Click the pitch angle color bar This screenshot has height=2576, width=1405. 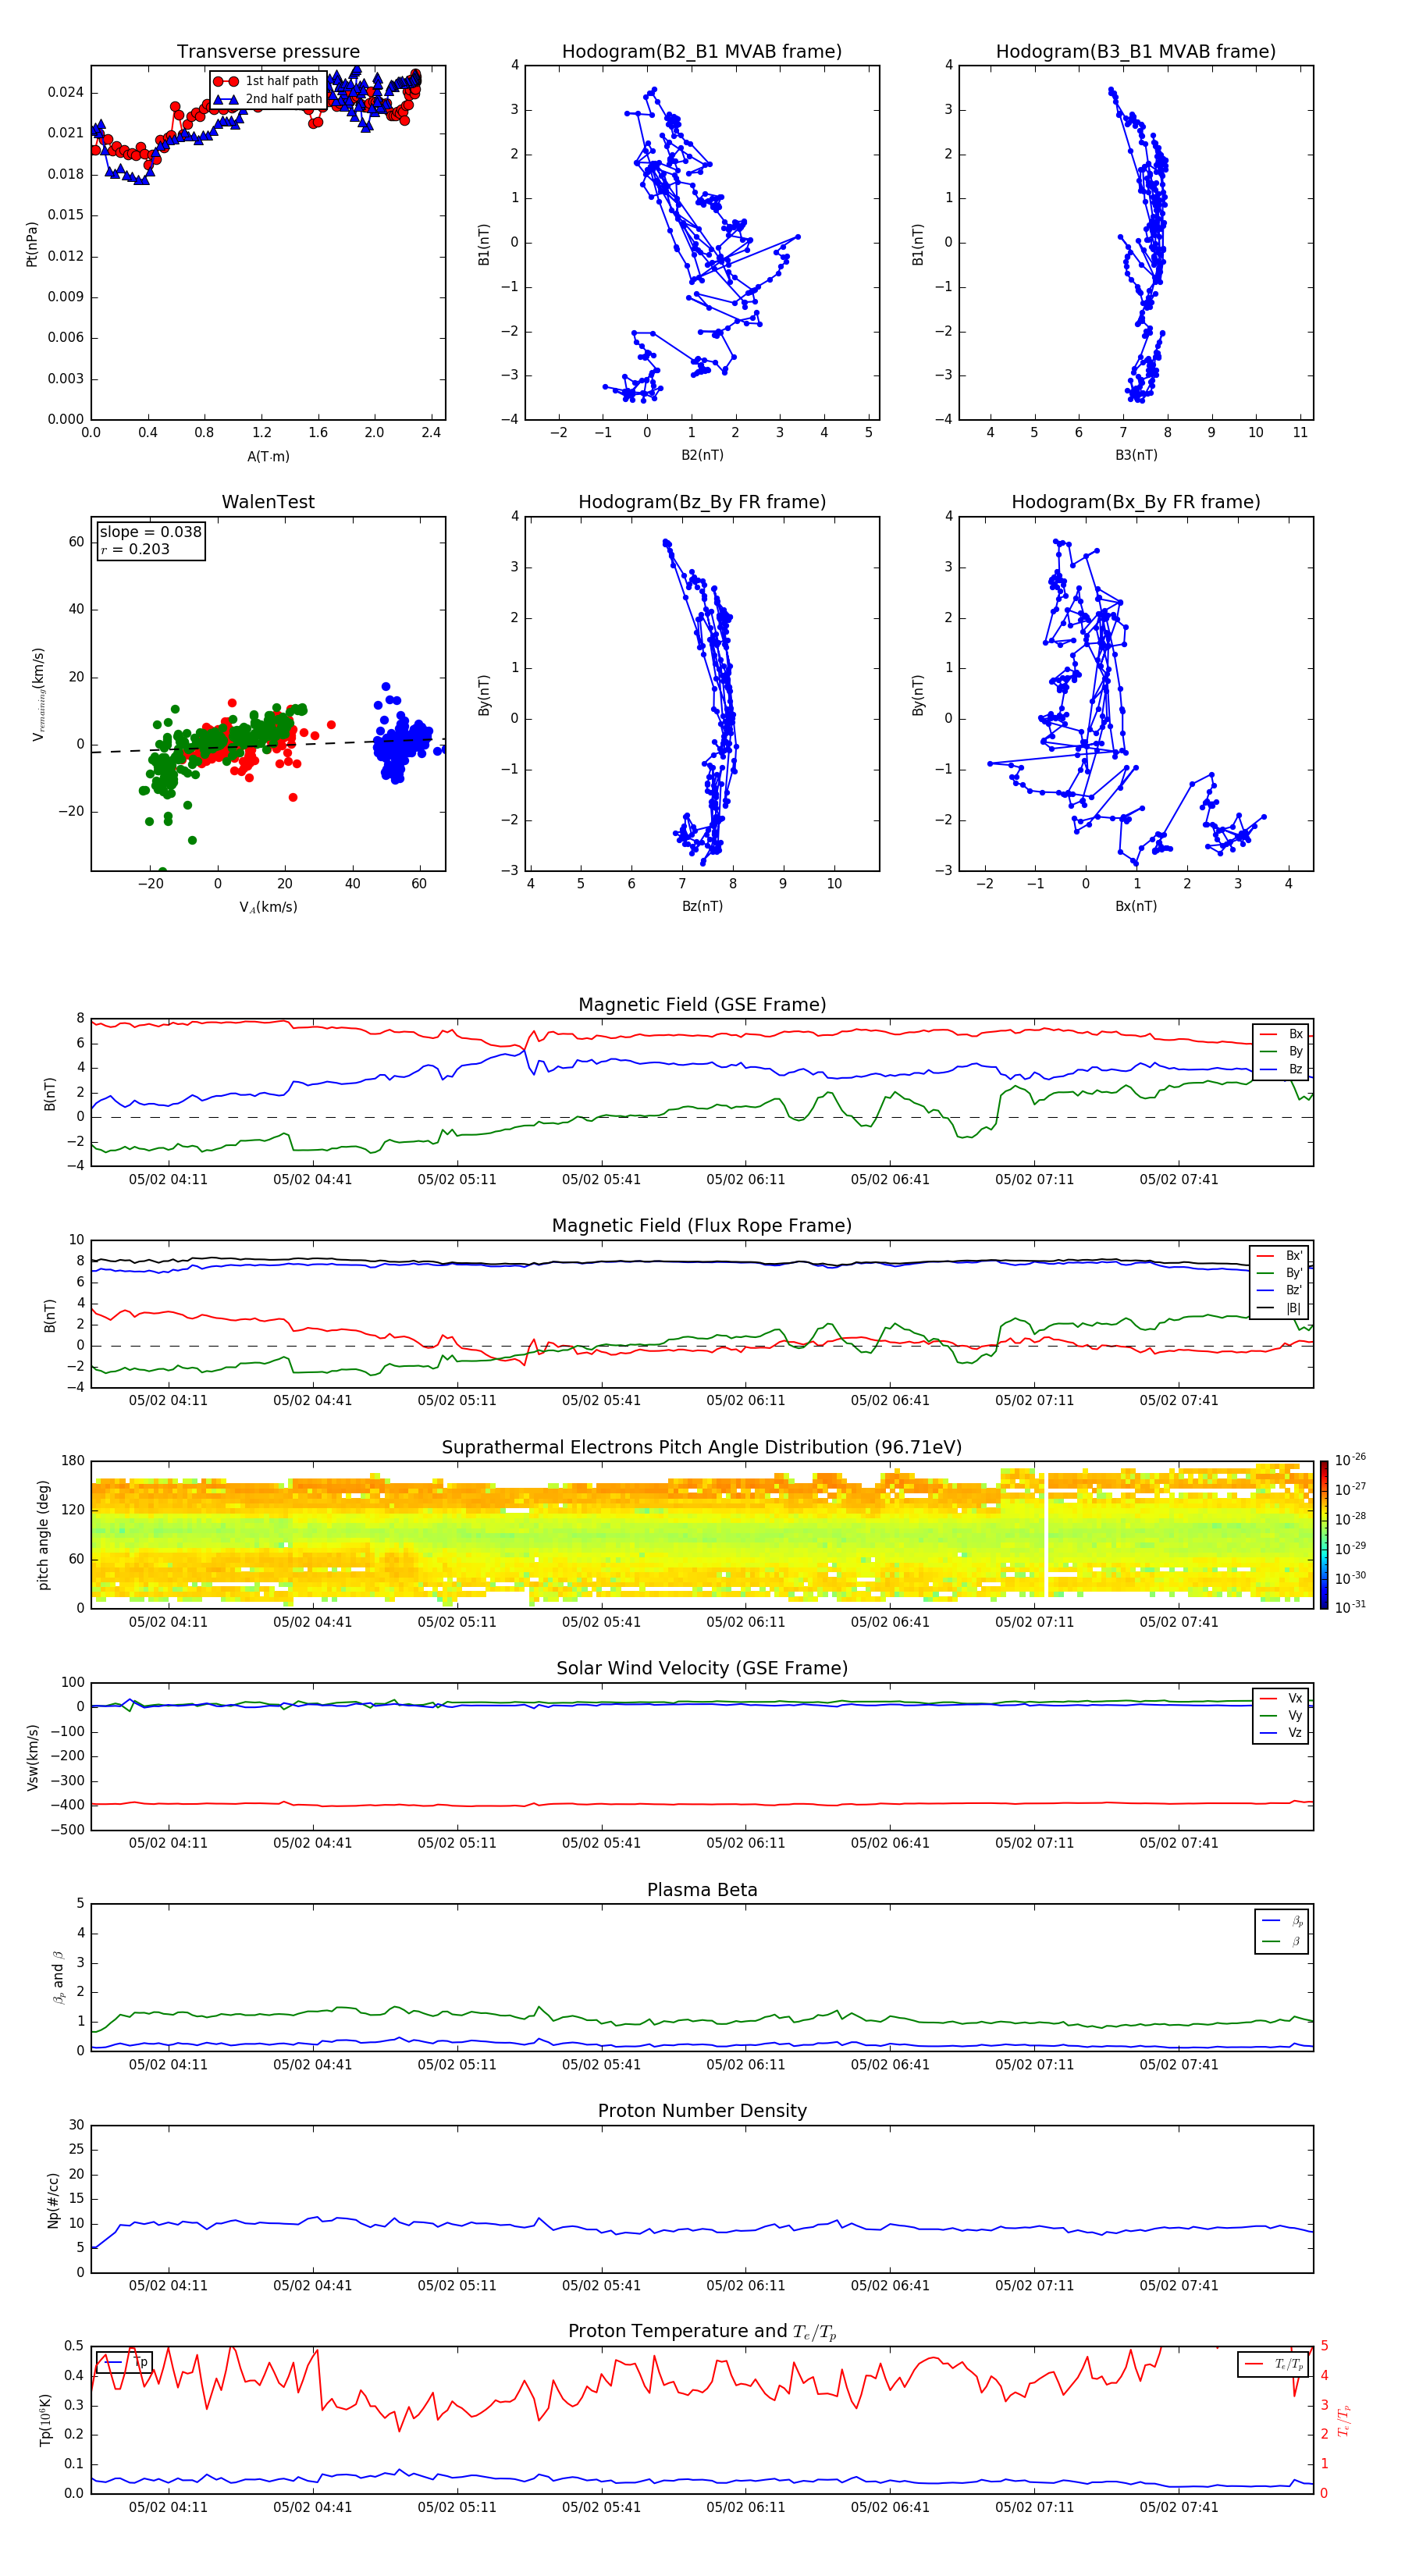click(1324, 1535)
